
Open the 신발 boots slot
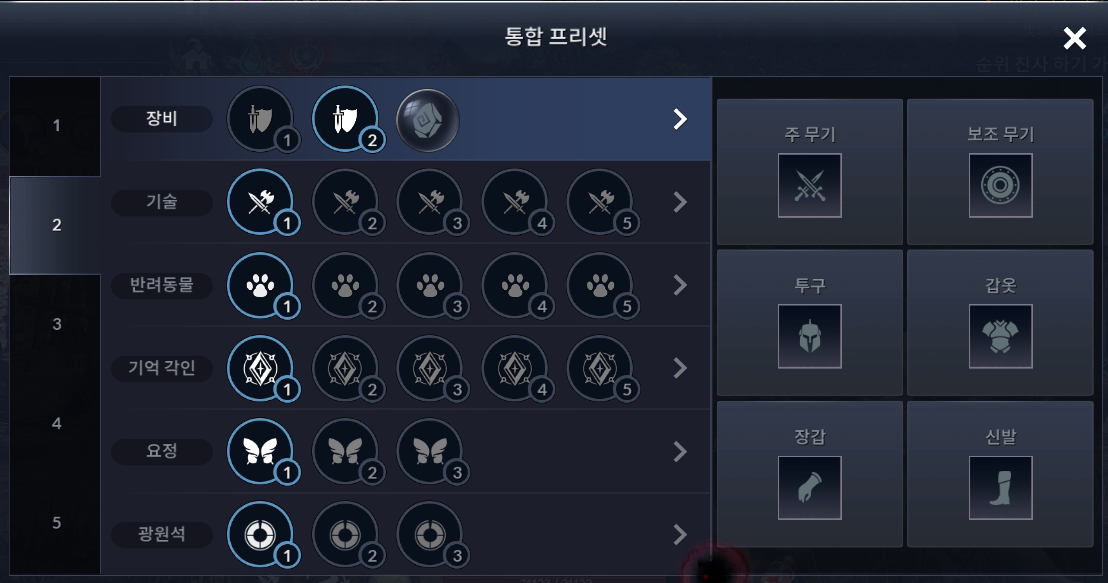(1000, 474)
